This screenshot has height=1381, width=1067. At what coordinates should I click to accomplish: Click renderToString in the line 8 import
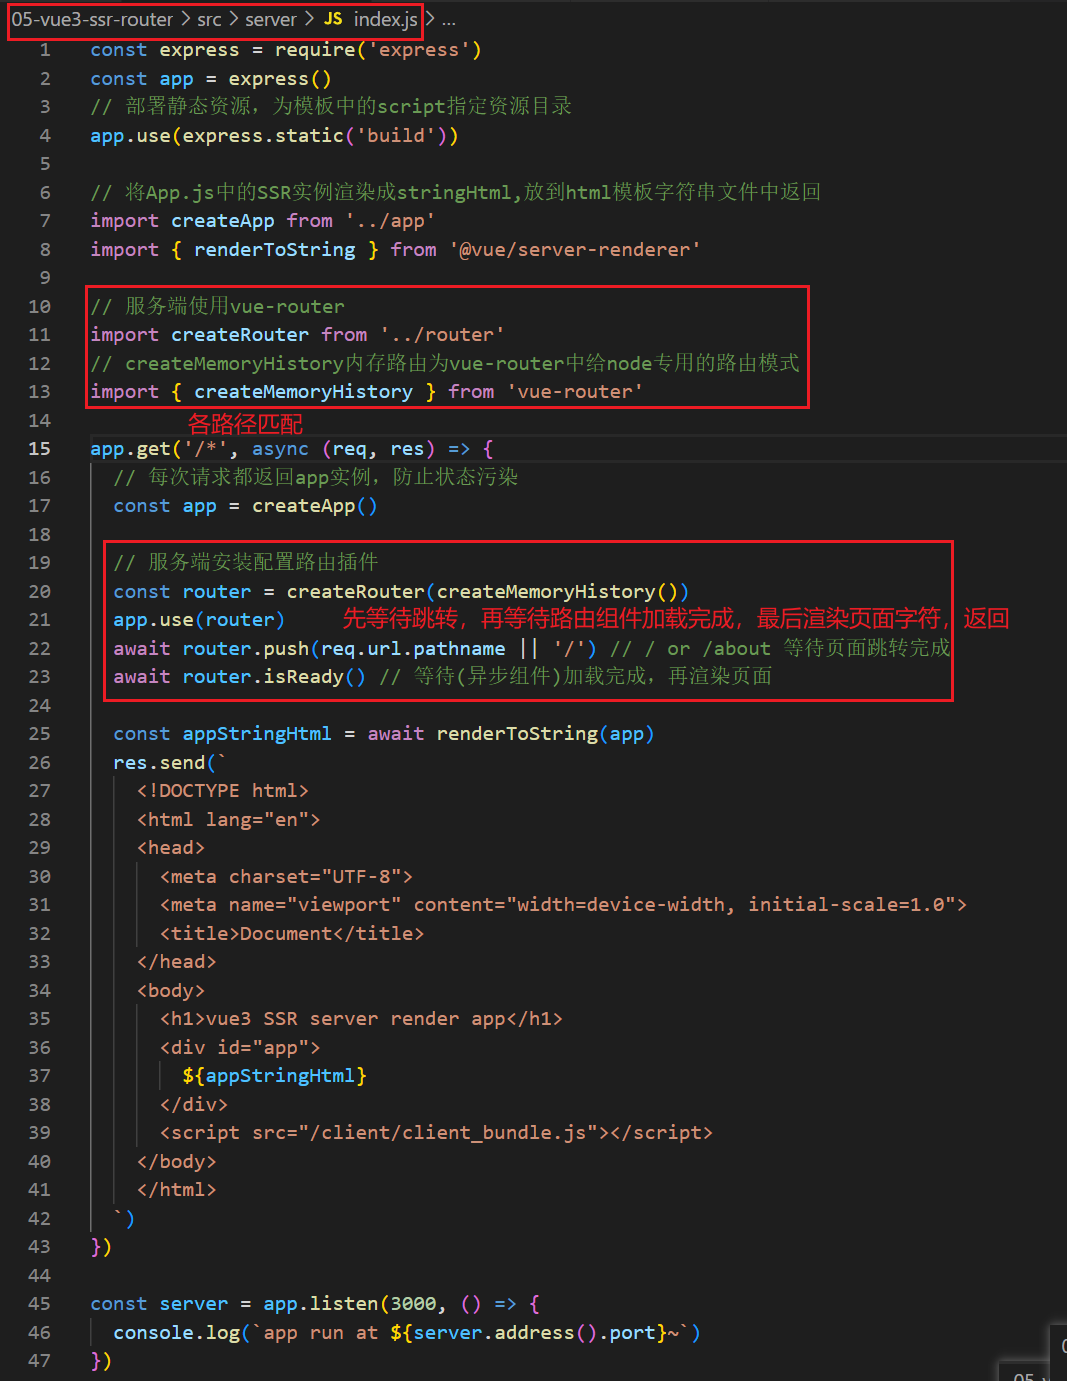tap(275, 250)
